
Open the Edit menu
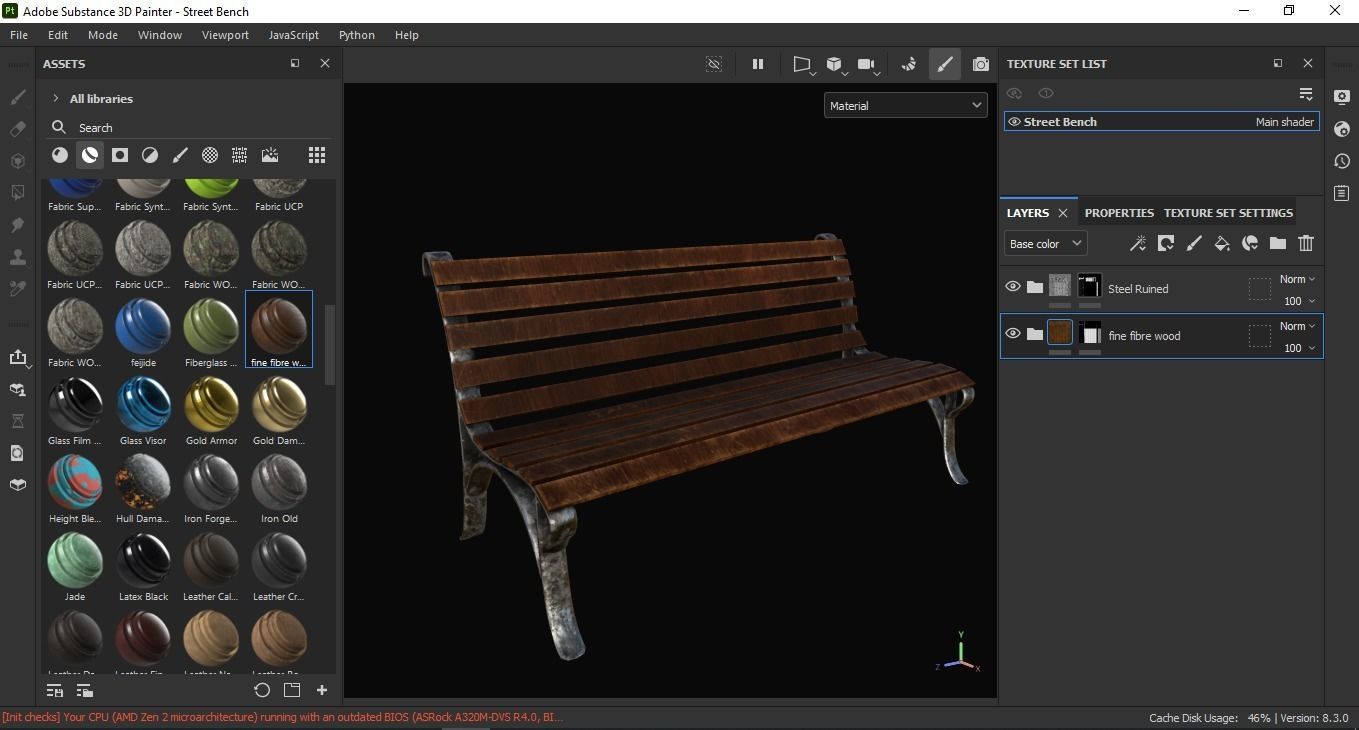pos(58,34)
